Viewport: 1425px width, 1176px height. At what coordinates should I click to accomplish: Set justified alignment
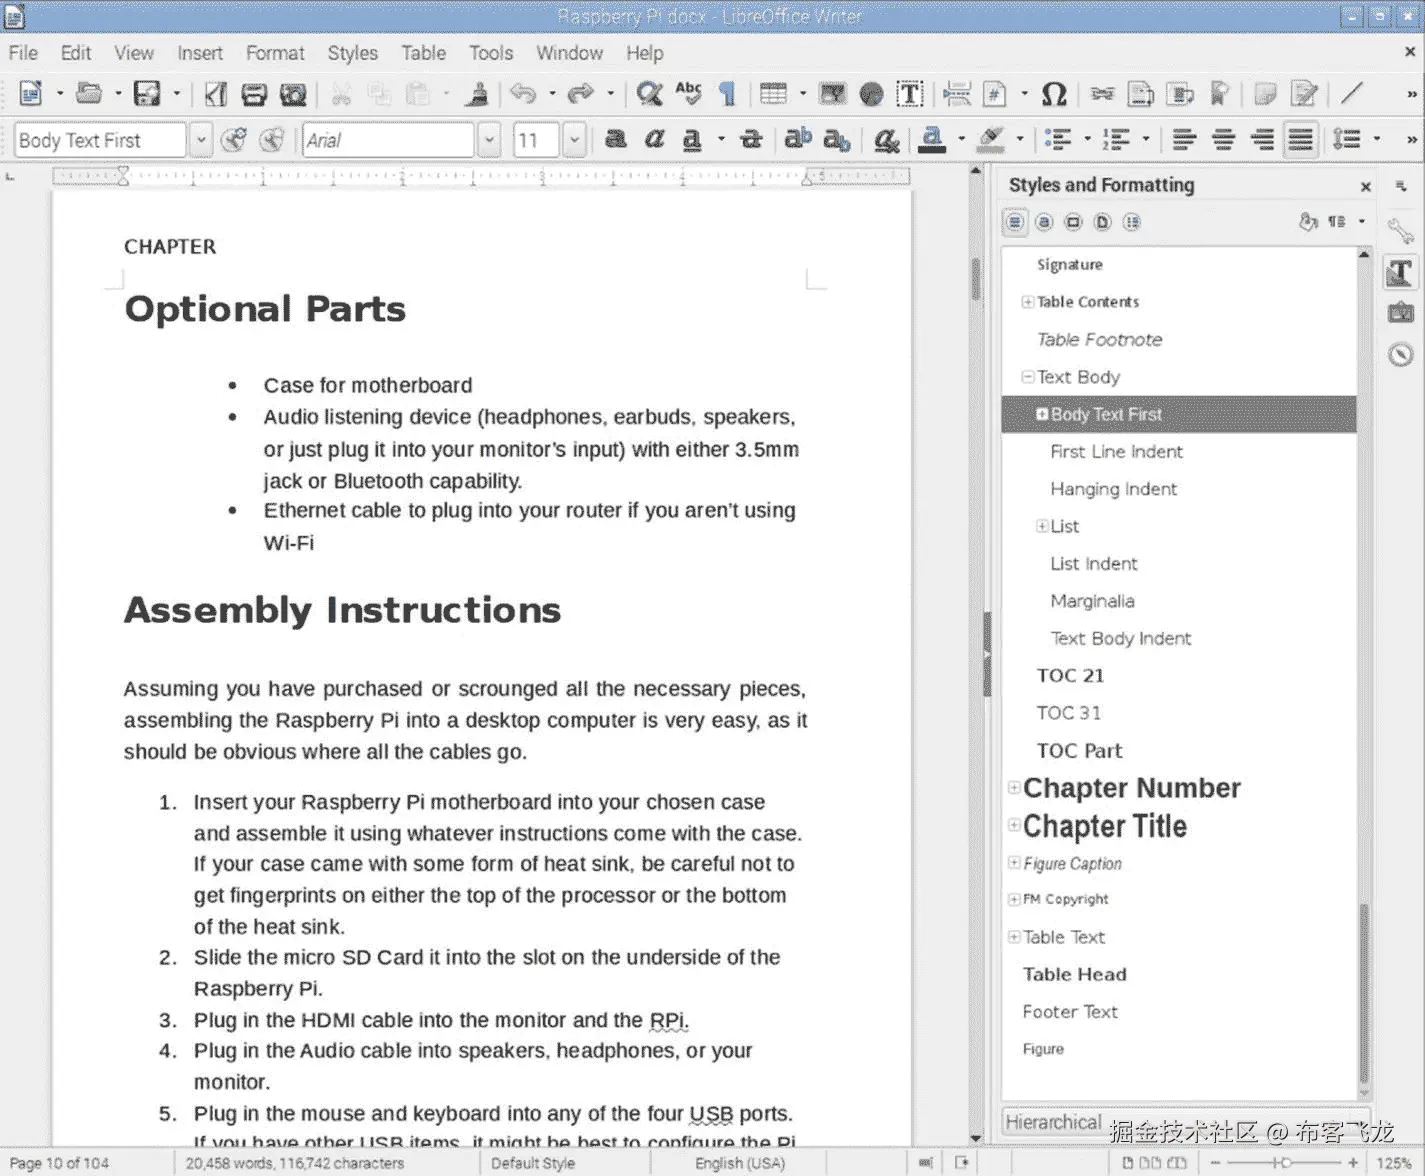click(1300, 140)
